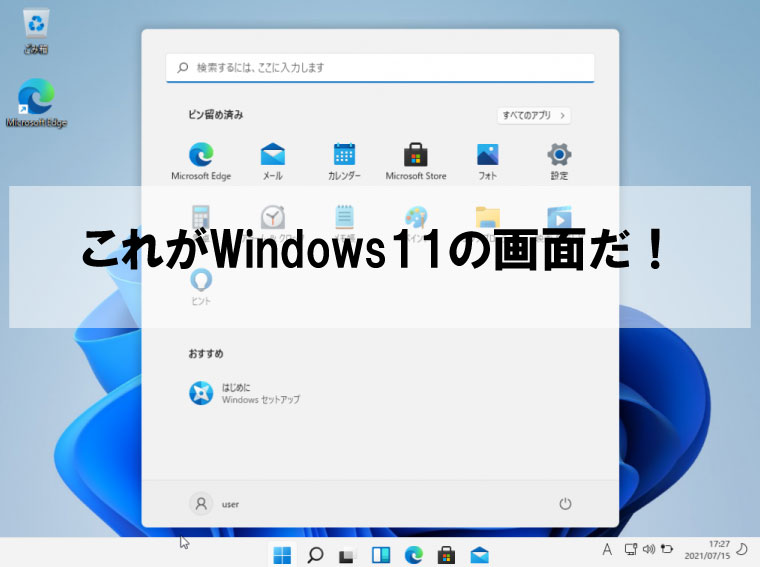Click the ピン留め済み heading text
This screenshot has width=760, height=567.
pos(216,115)
